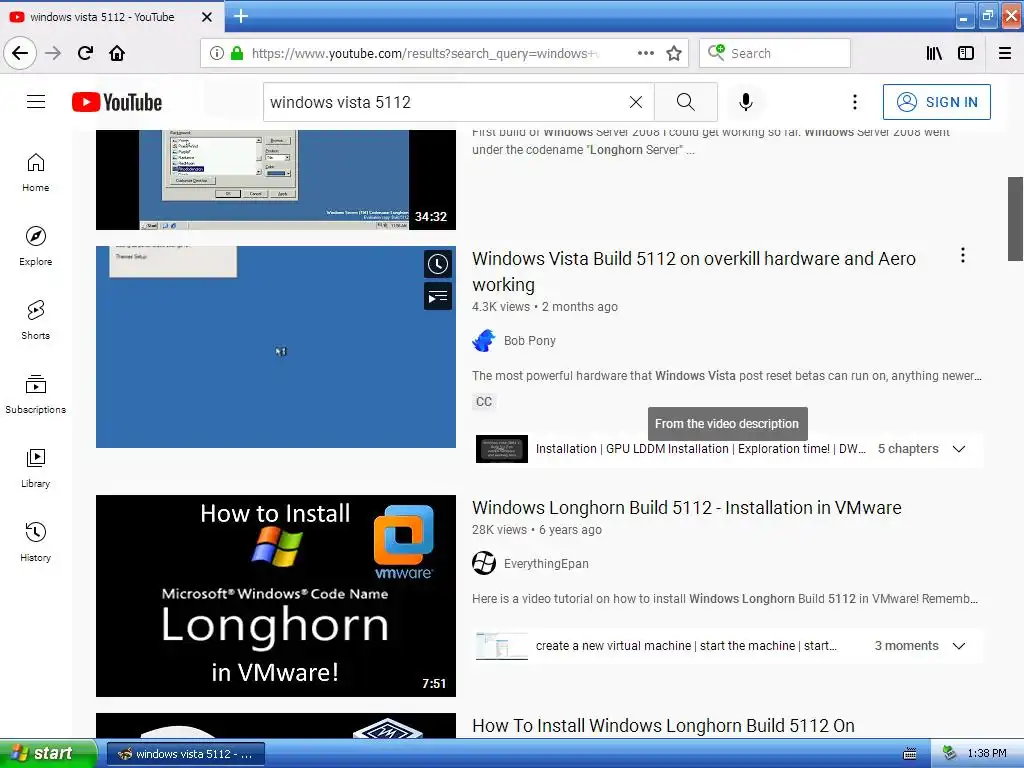Open Explore in YouTube sidebar

[36, 246]
